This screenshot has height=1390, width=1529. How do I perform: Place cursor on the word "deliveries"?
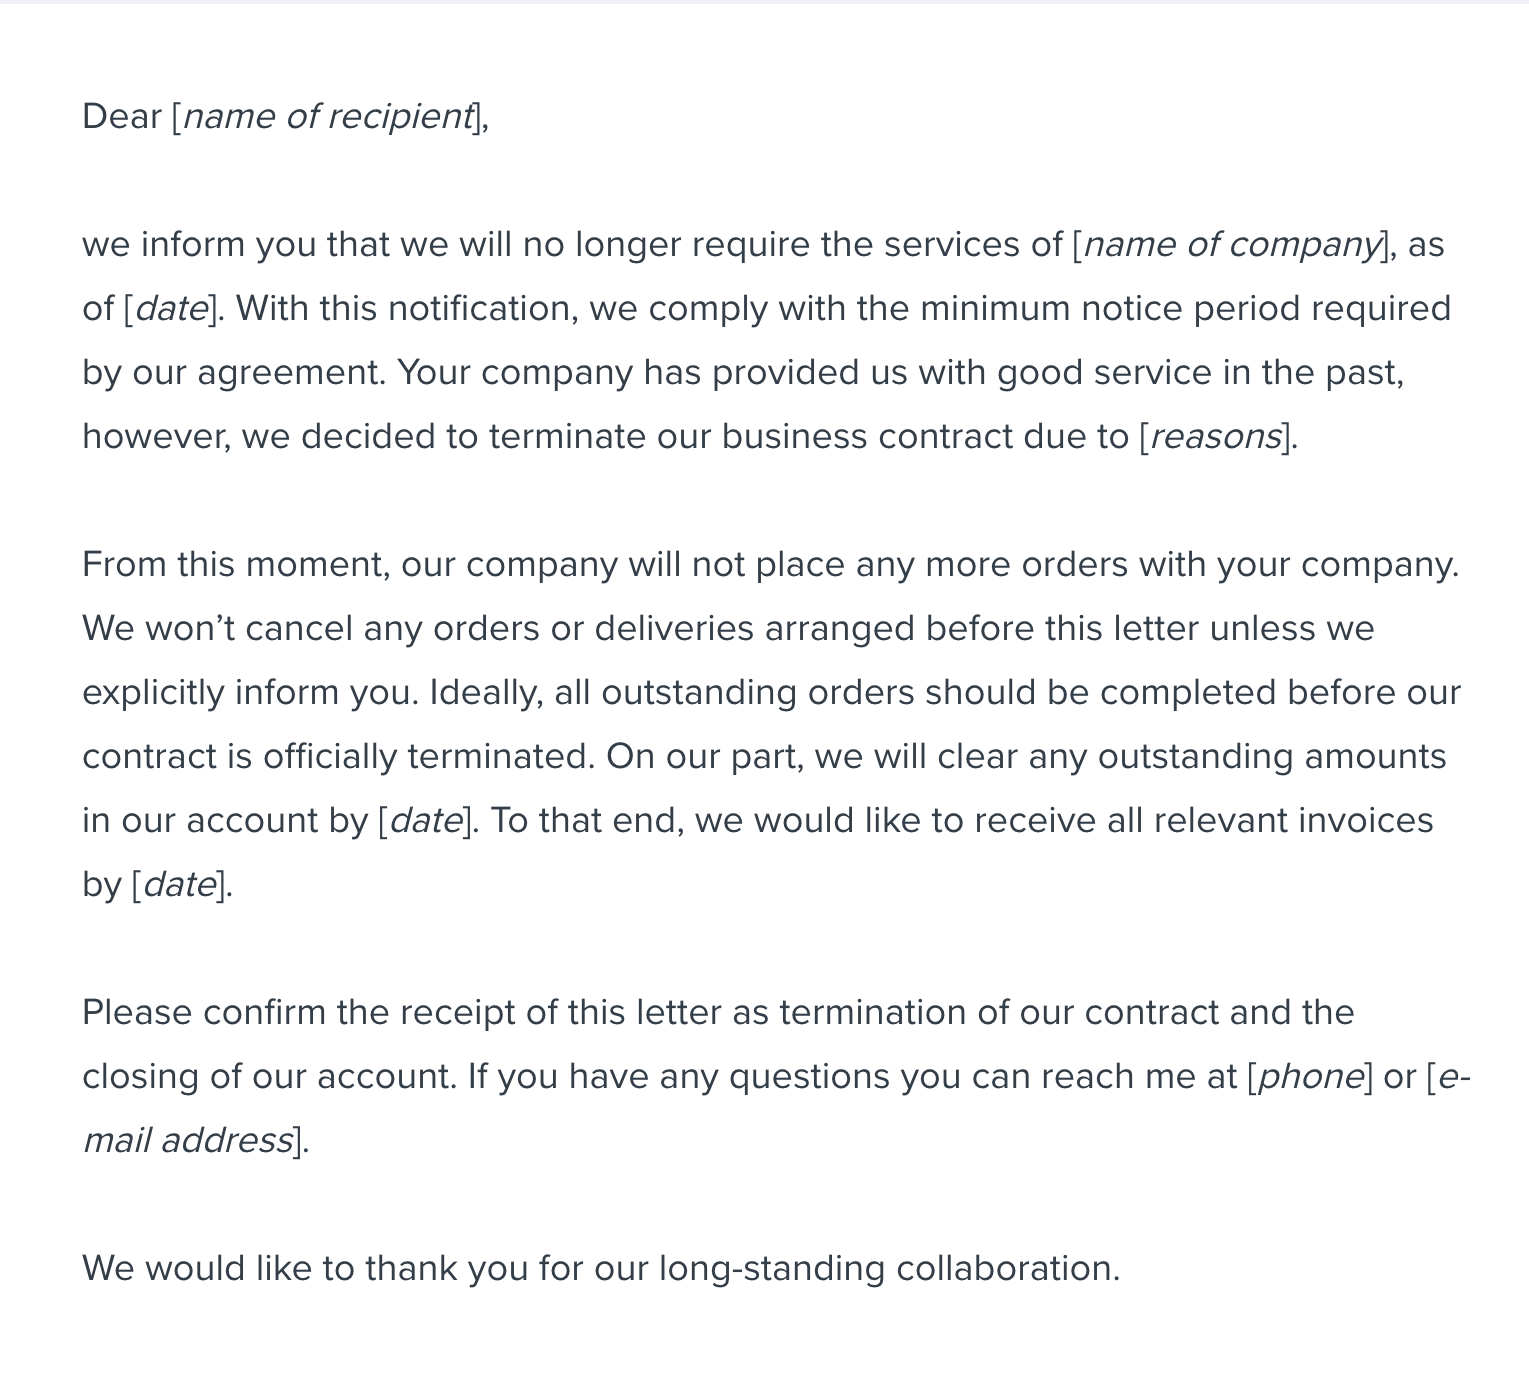click(x=674, y=629)
